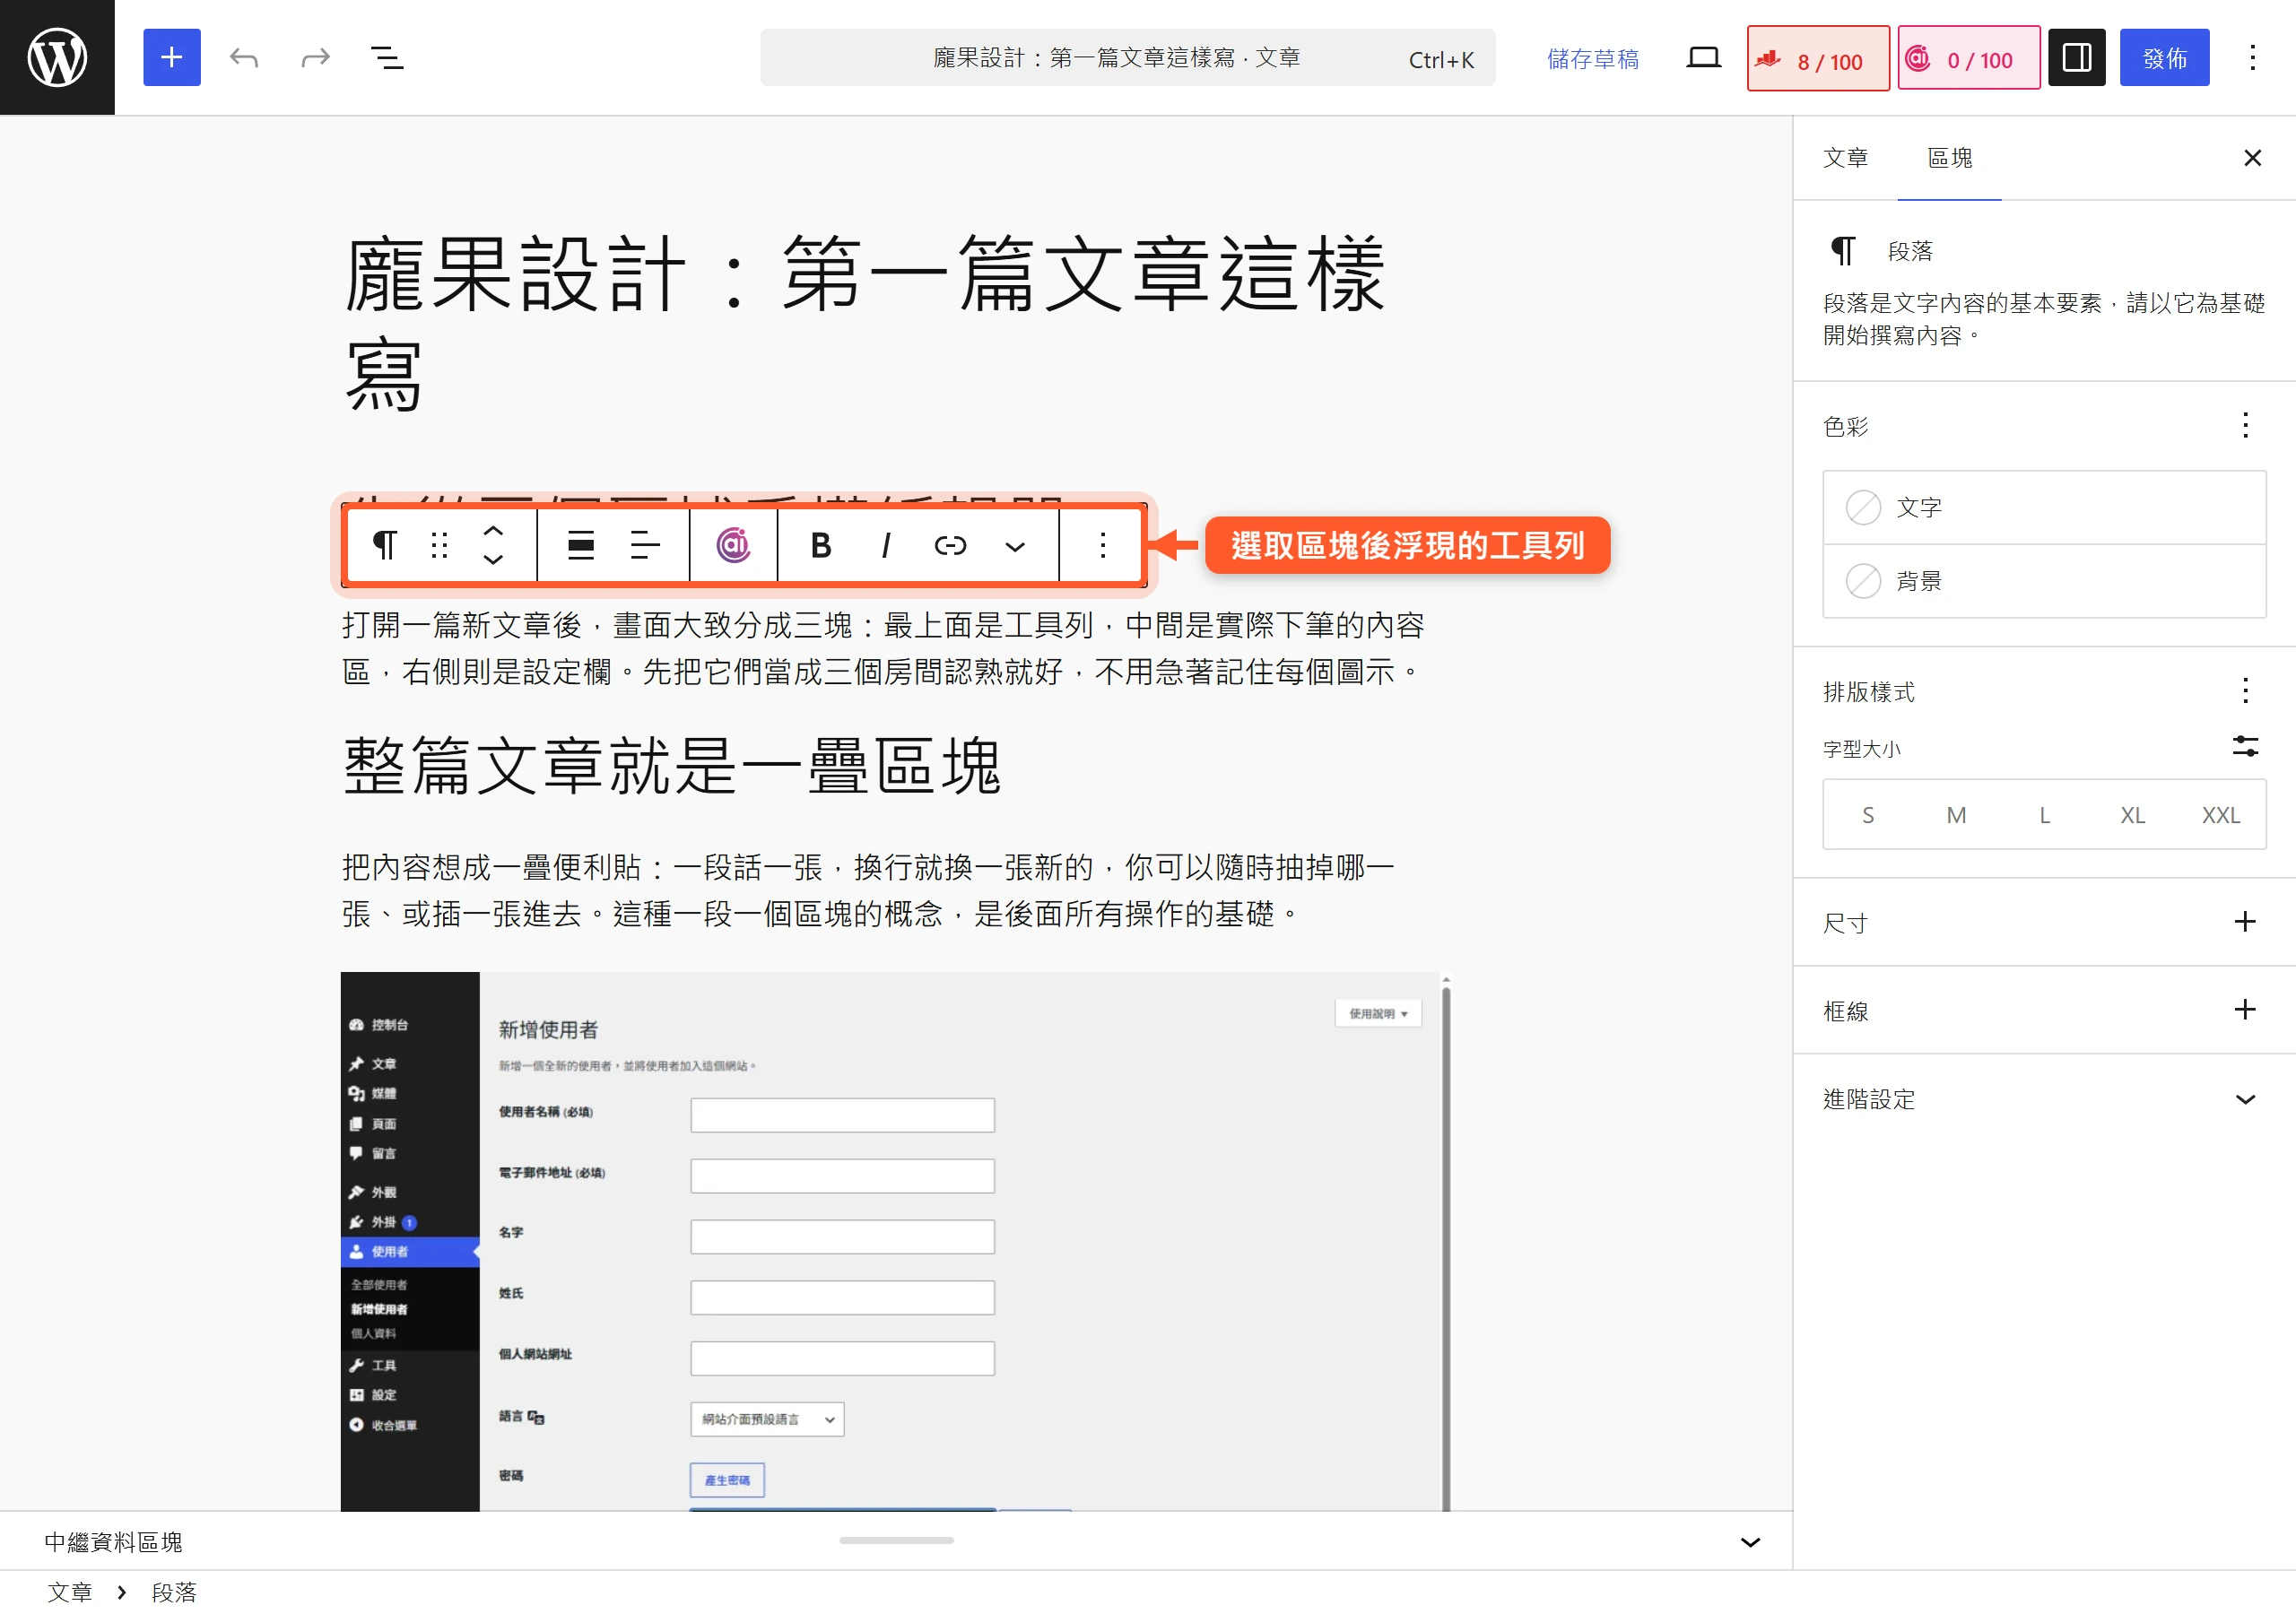Open block options three-dot menu
Image resolution: width=2296 pixels, height=1614 pixels.
click(x=1102, y=545)
